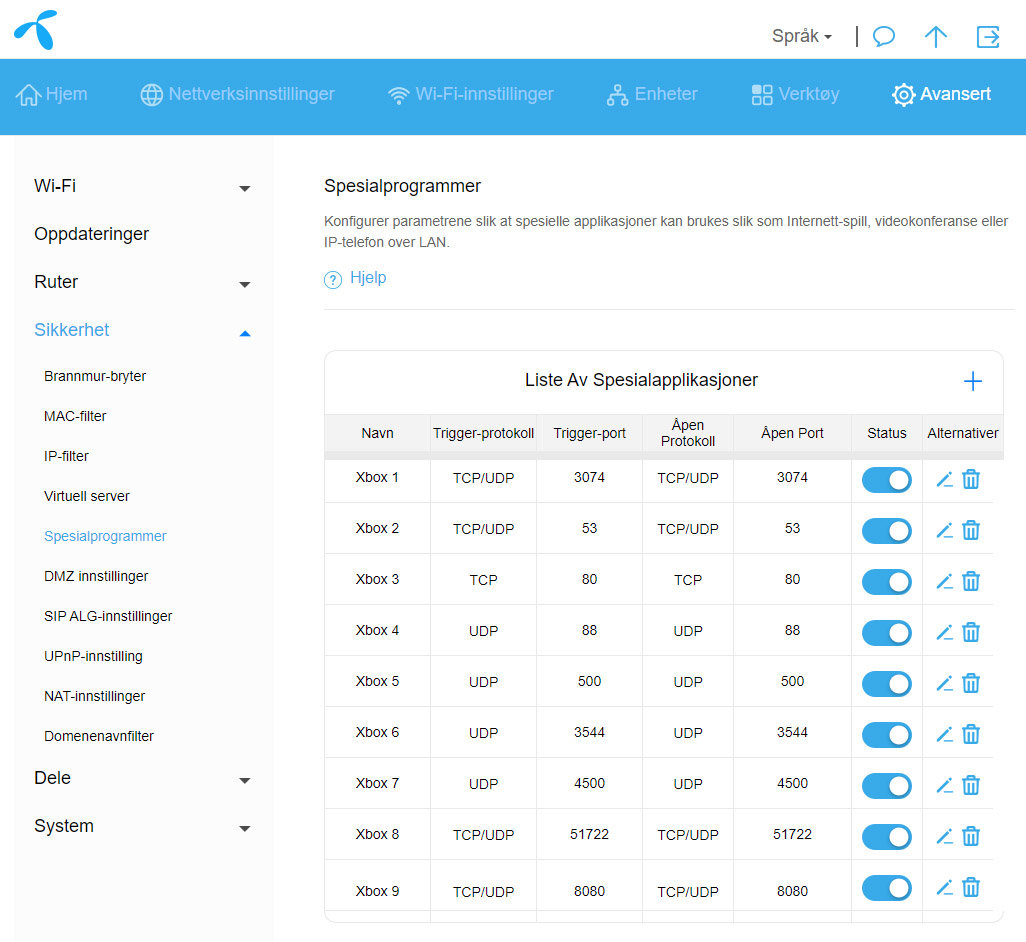
Task: Edit the Xbox 7 entry
Action: (944, 786)
